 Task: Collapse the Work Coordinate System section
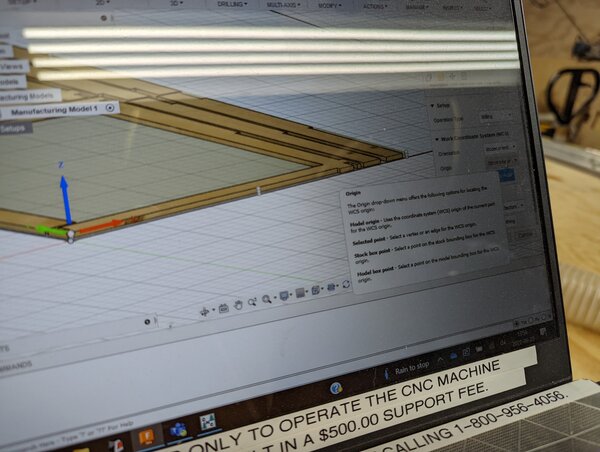click(x=437, y=139)
